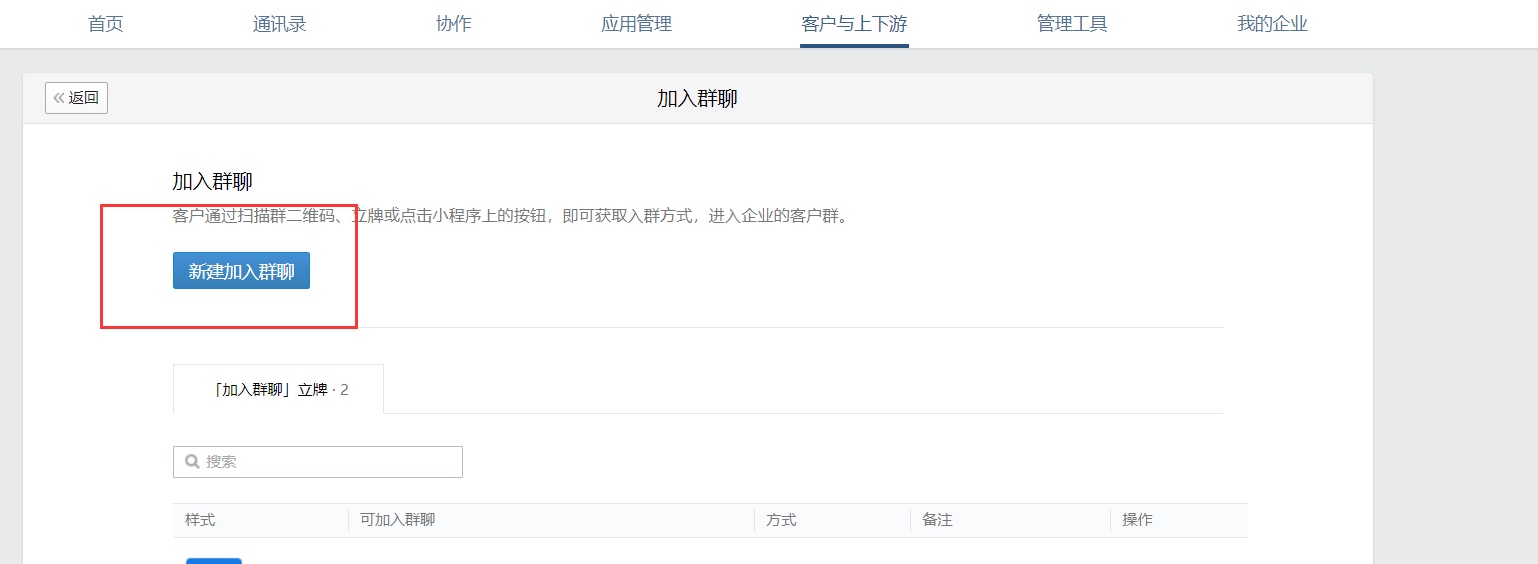Click the 样式 column header

200,520
